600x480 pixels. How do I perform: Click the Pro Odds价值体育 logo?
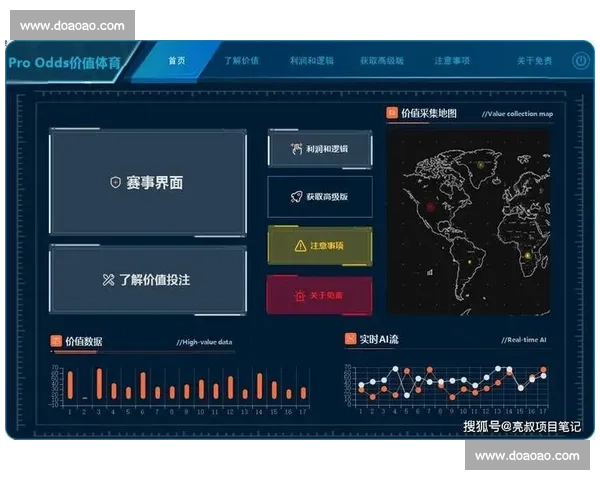(x=65, y=62)
